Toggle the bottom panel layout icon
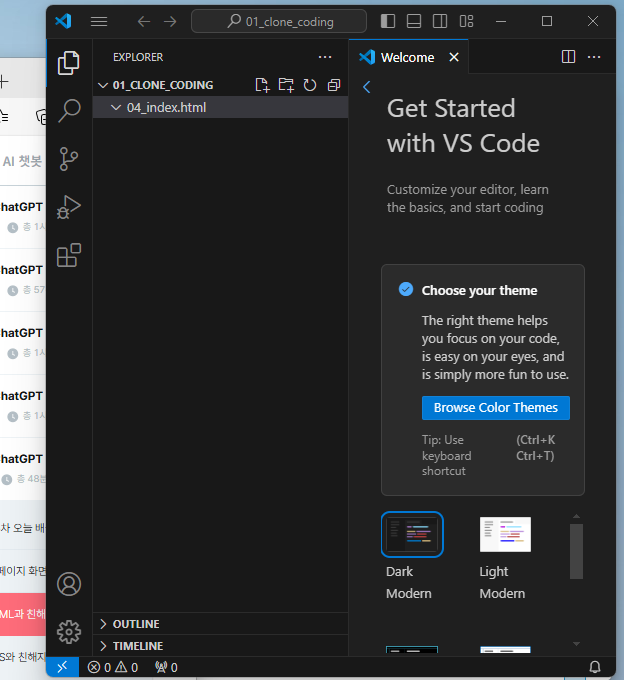Image resolution: width=624 pixels, height=680 pixels. point(414,21)
